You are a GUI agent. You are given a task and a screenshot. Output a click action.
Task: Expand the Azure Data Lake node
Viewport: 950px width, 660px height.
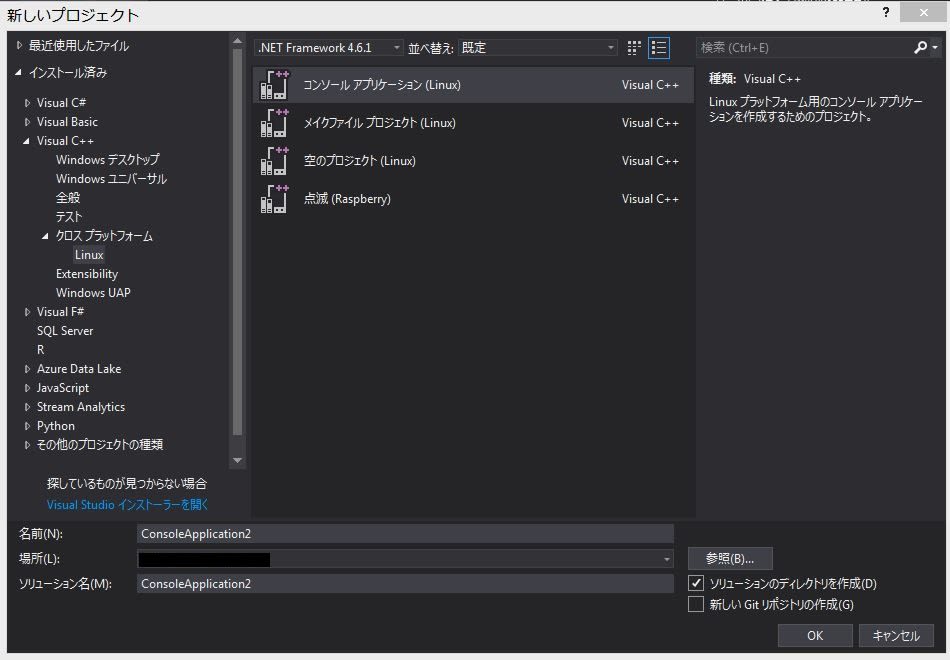coord(27,368)
